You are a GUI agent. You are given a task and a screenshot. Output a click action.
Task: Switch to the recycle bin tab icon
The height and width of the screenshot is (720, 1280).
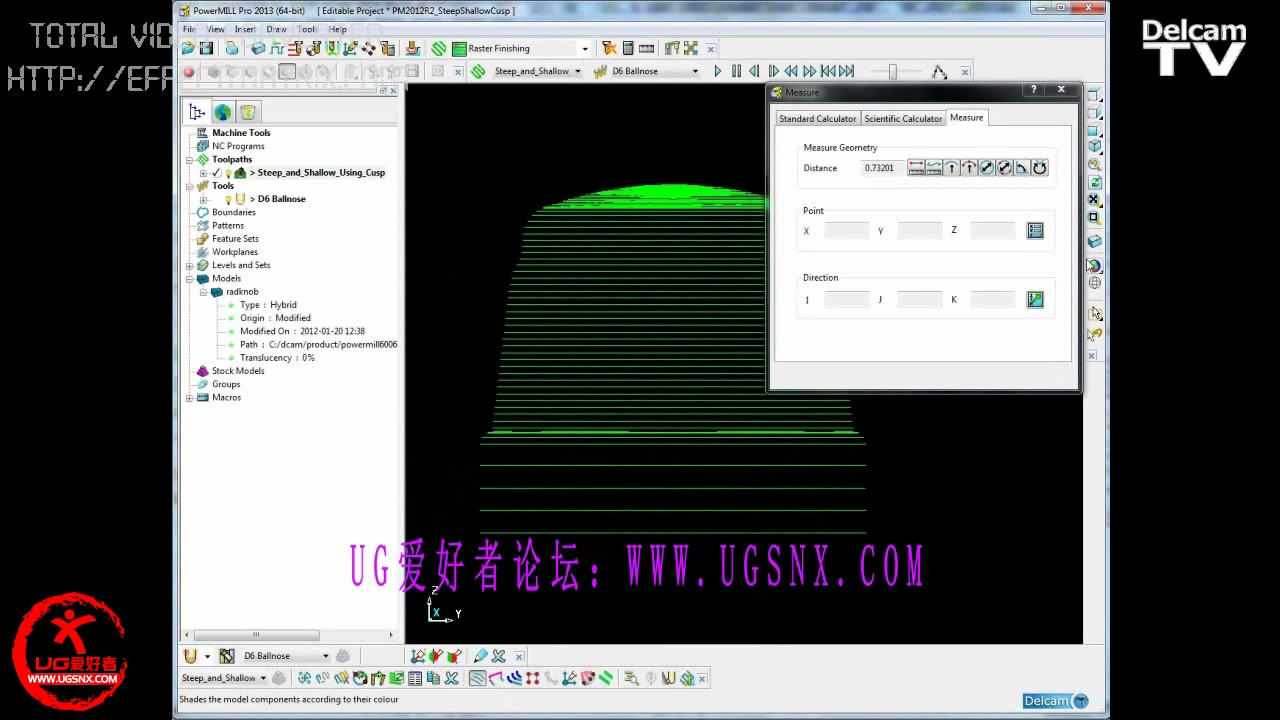pos(248,112)
